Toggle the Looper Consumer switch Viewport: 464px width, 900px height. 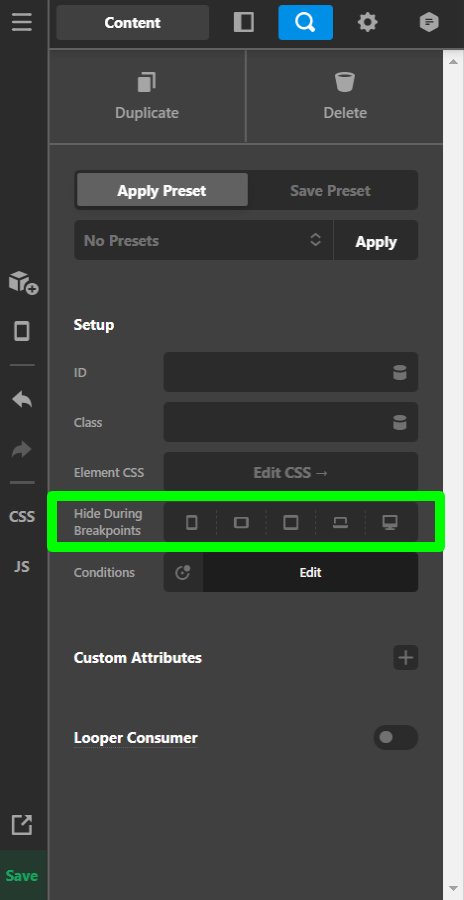pos(396,738)
